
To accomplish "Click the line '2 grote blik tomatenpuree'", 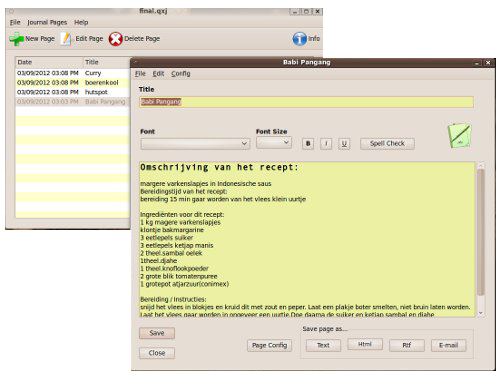I will coord(179,276).
